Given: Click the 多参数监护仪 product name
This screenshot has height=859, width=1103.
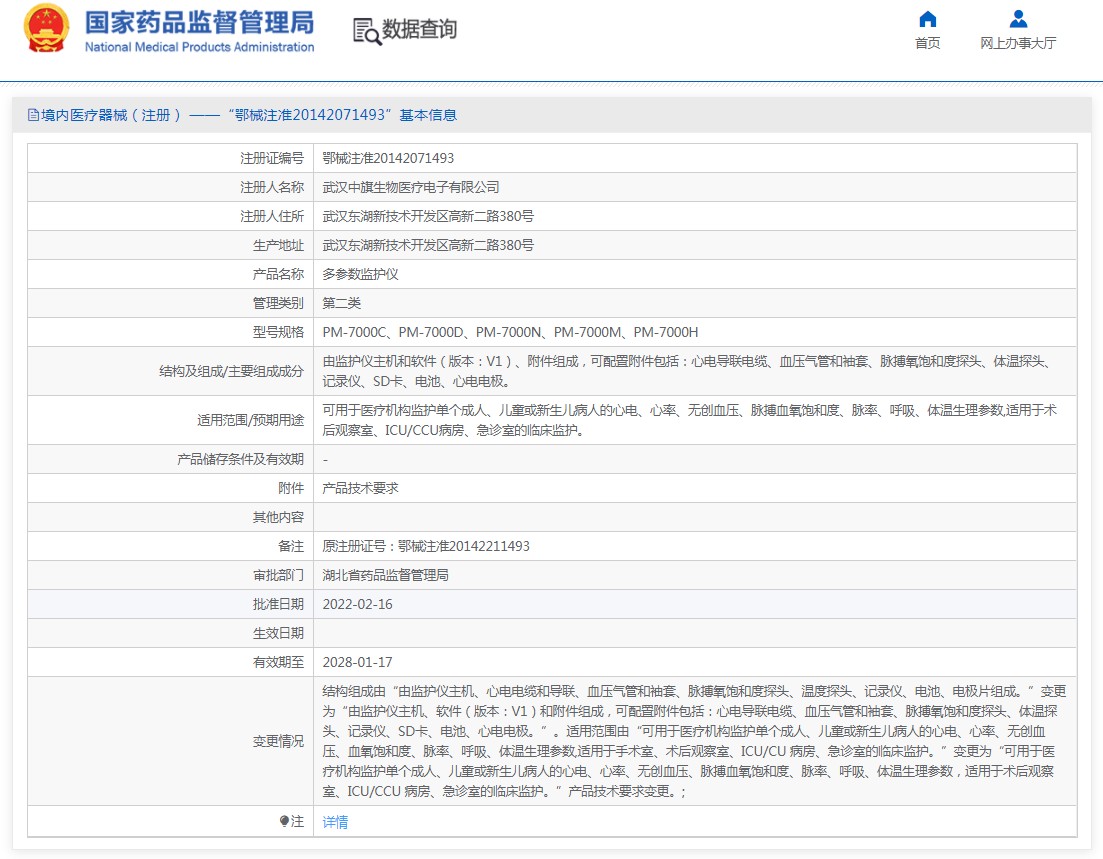Looking at the screenshot, I should pyautogui.click(x=360, y=274).
